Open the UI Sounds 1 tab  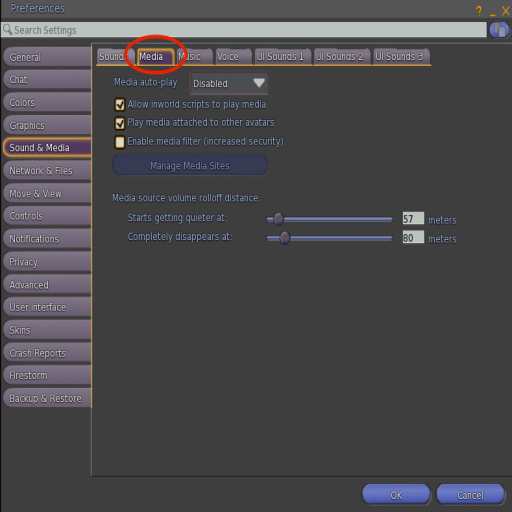tap(283, 57)
